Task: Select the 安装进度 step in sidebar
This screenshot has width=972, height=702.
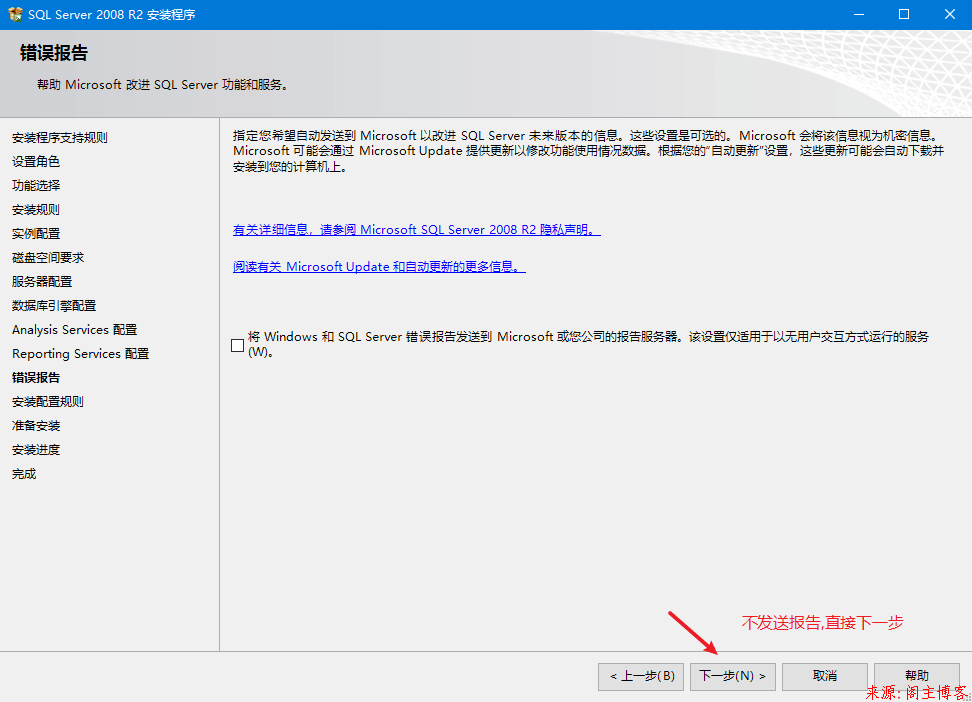Action: click(36, 450)
